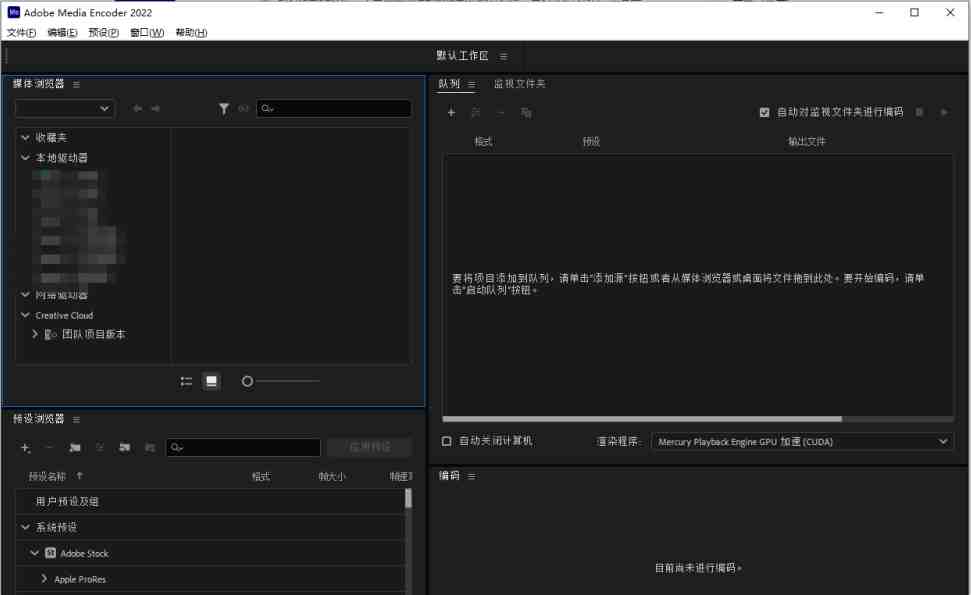This screenshot has height=595, width=971.
Task: Click the import preset icon
Action: click(122, 447)
